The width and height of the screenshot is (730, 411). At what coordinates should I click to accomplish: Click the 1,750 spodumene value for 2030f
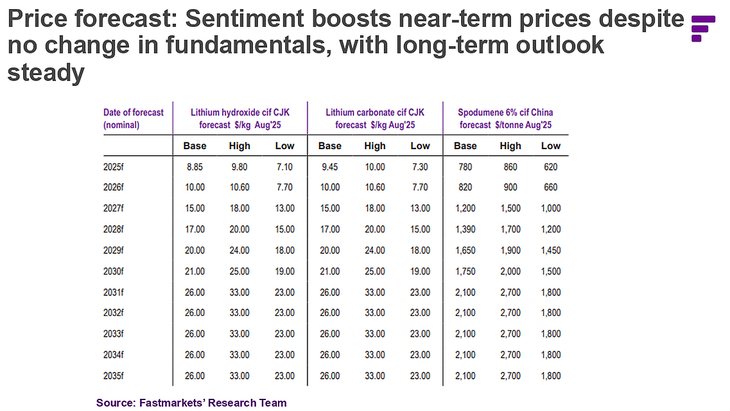(x=464, y=270)
